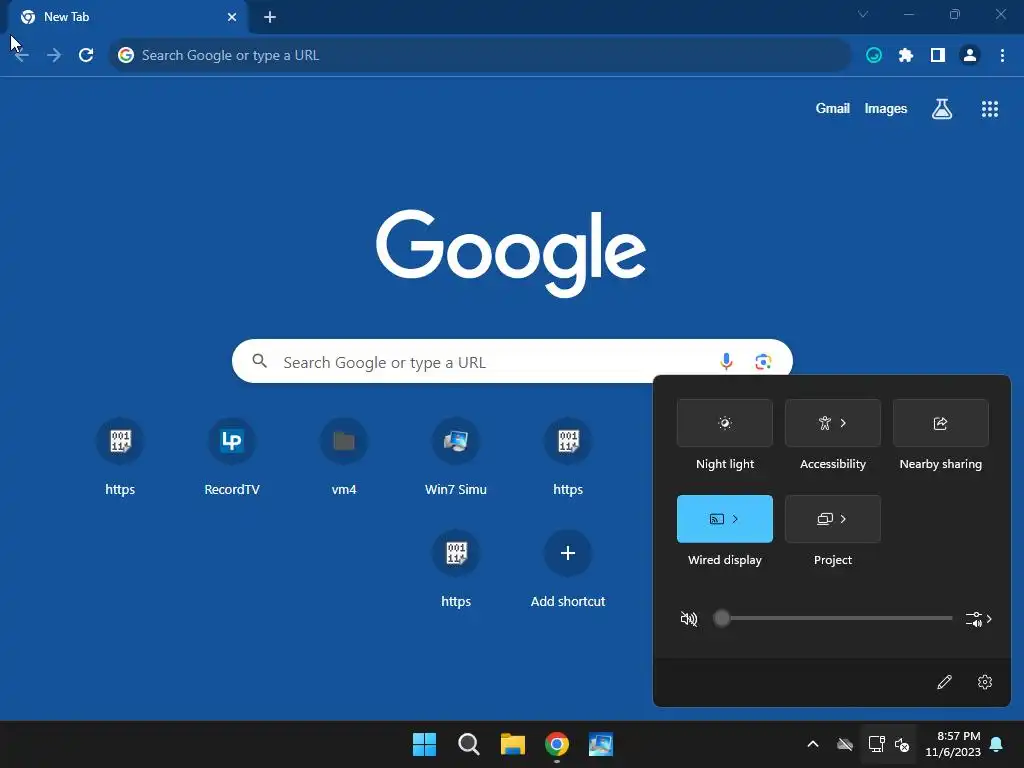Open the RecordTV shortcut
Image resolution: width=1024 pixels, height=768 pixels.
coord(232,457)
